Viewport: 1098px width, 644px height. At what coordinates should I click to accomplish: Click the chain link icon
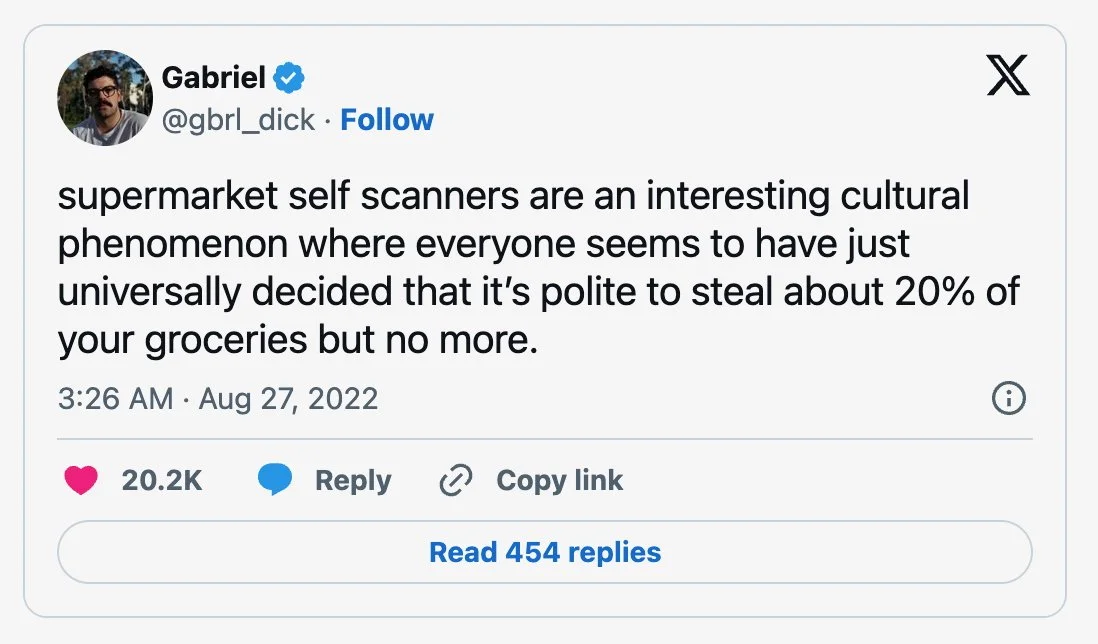[x=455, y=481]
